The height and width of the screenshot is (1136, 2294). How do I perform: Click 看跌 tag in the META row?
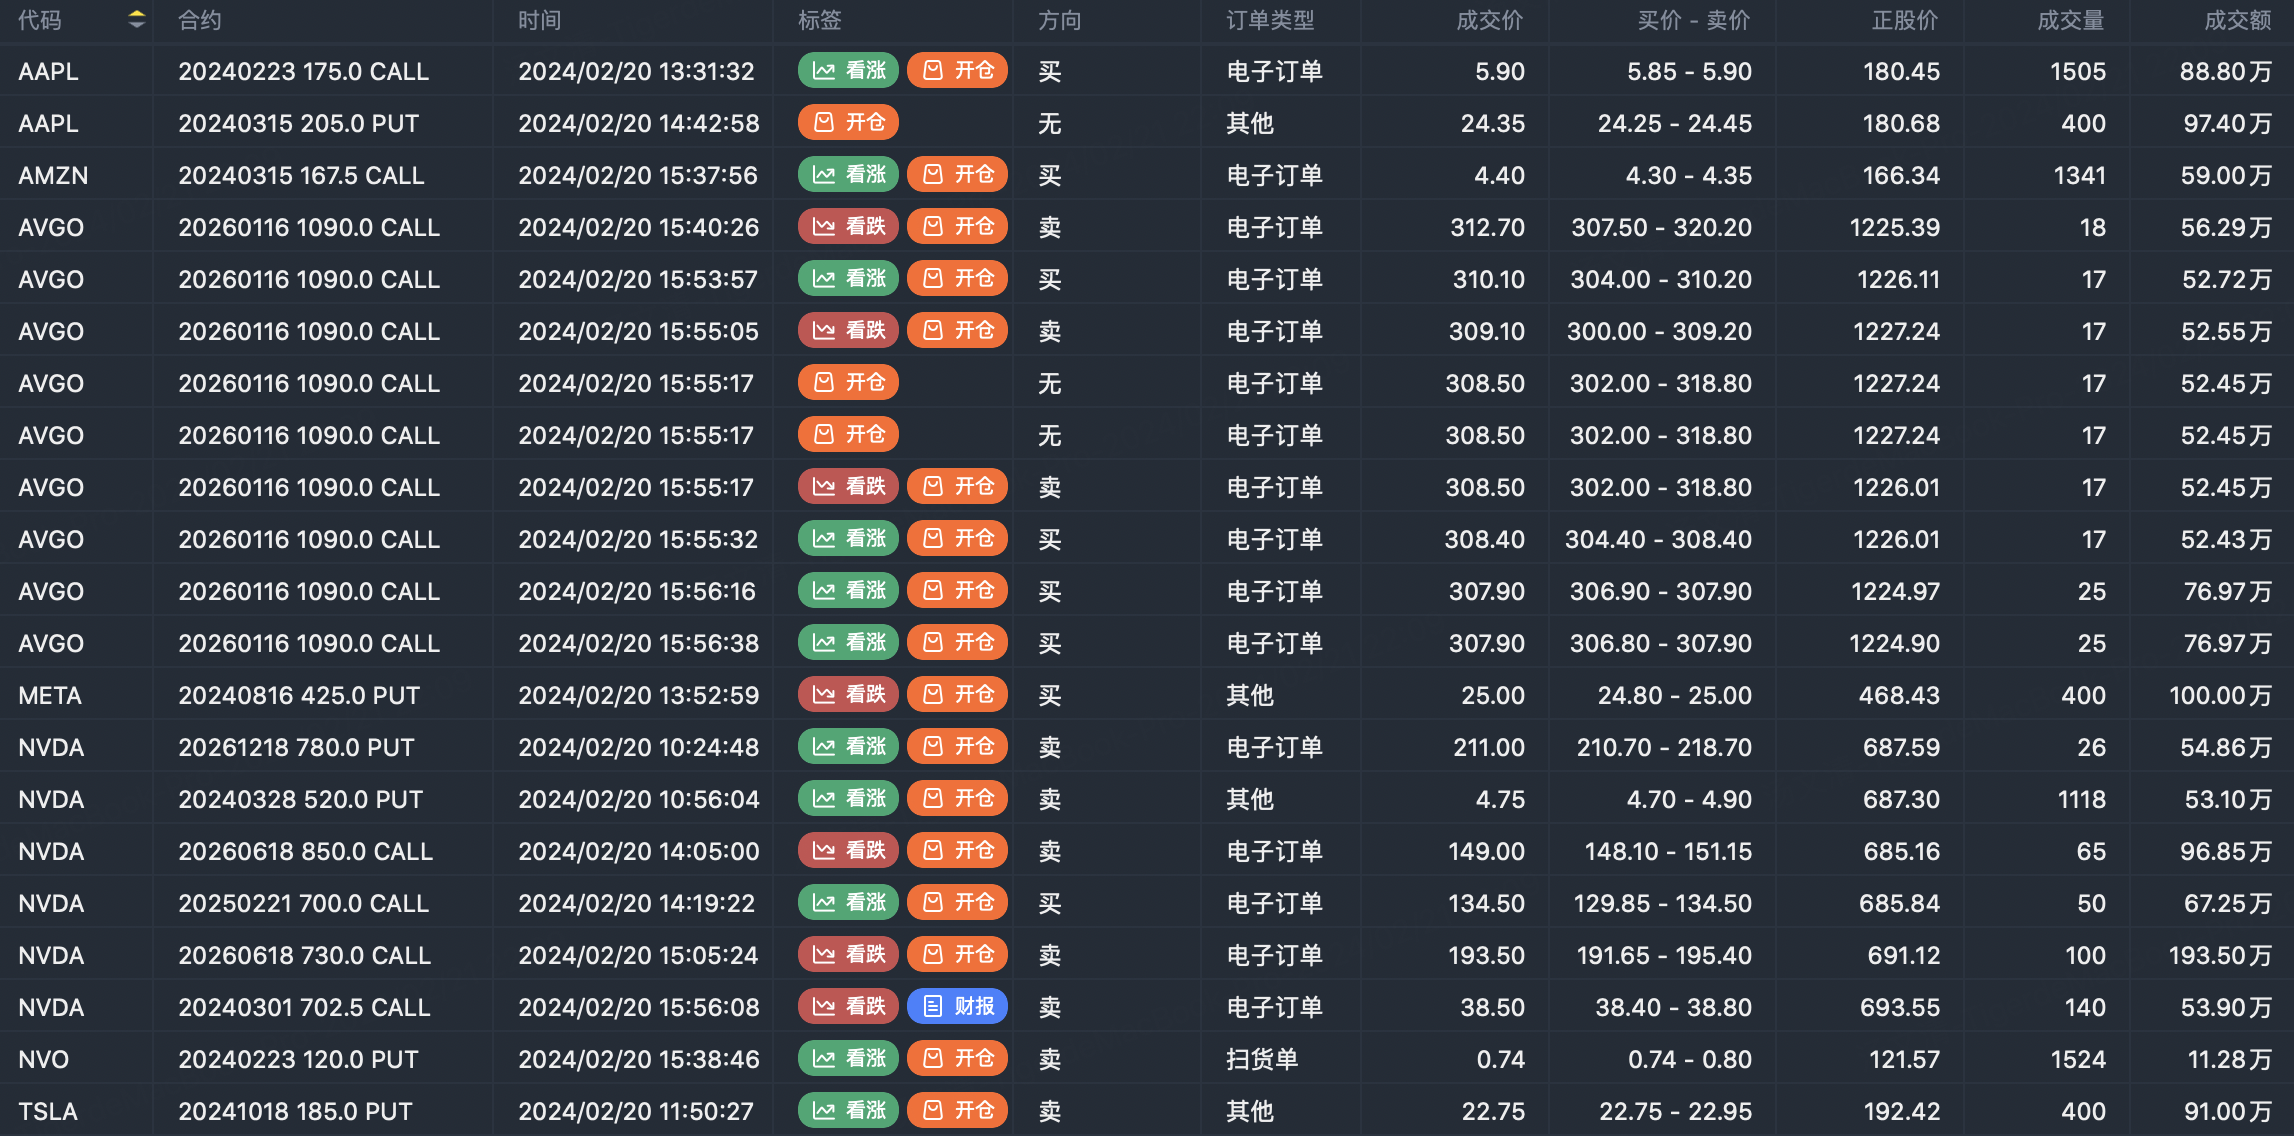848,694
